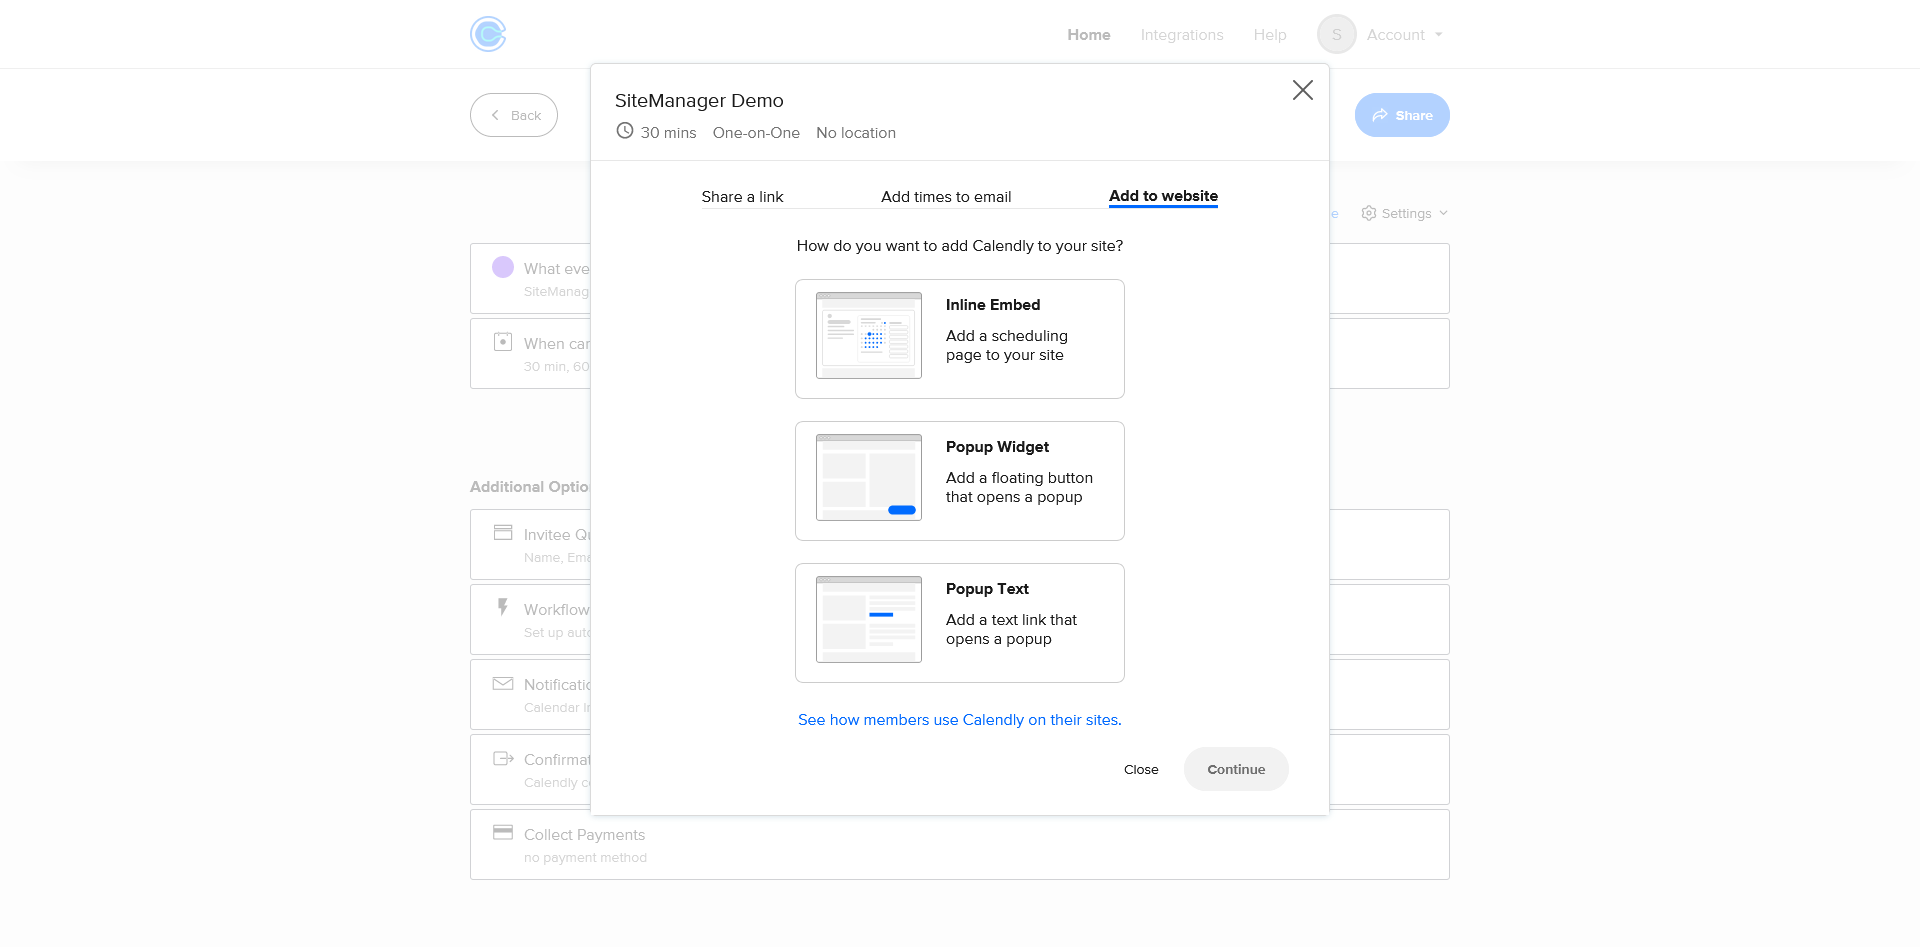This screenshot has height=947, width=1920.
Task: Click the Share button label
Action: (x=1414, y=116)
